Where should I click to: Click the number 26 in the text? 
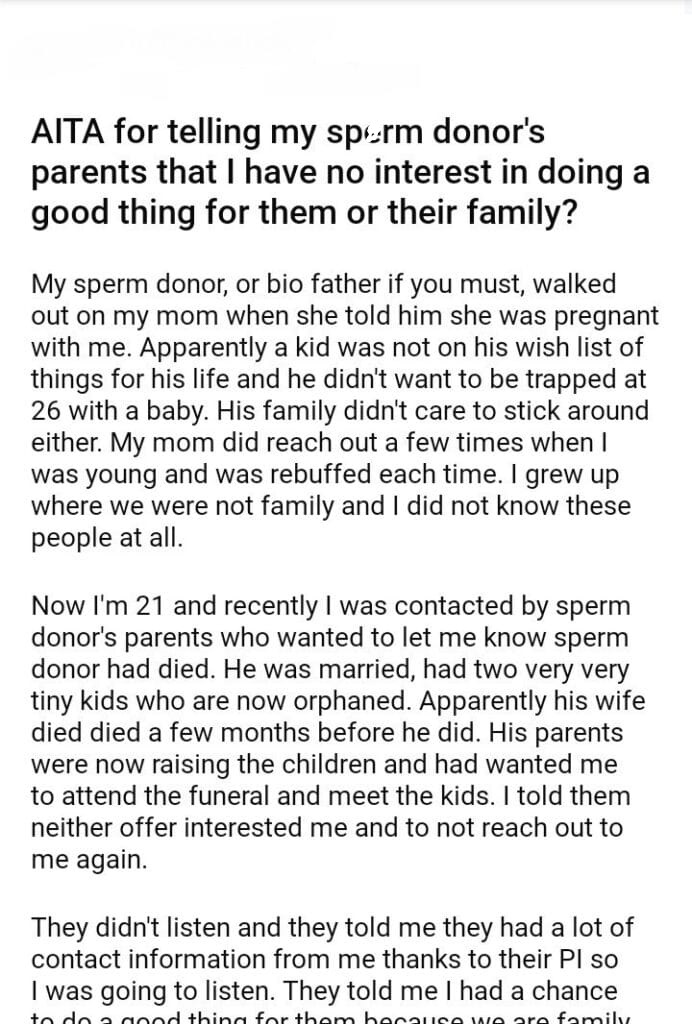coord(47,410)
